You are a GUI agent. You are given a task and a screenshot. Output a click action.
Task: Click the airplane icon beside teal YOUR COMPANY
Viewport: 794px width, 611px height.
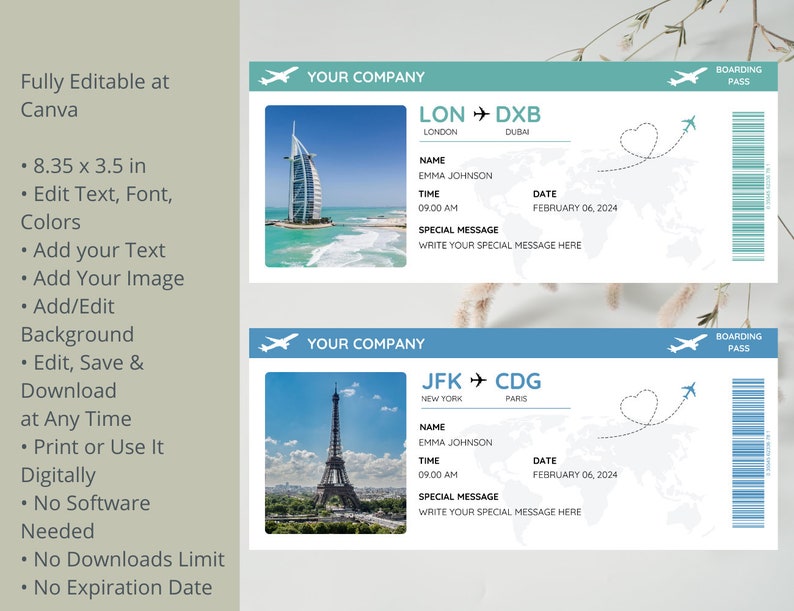coord(278,76)
